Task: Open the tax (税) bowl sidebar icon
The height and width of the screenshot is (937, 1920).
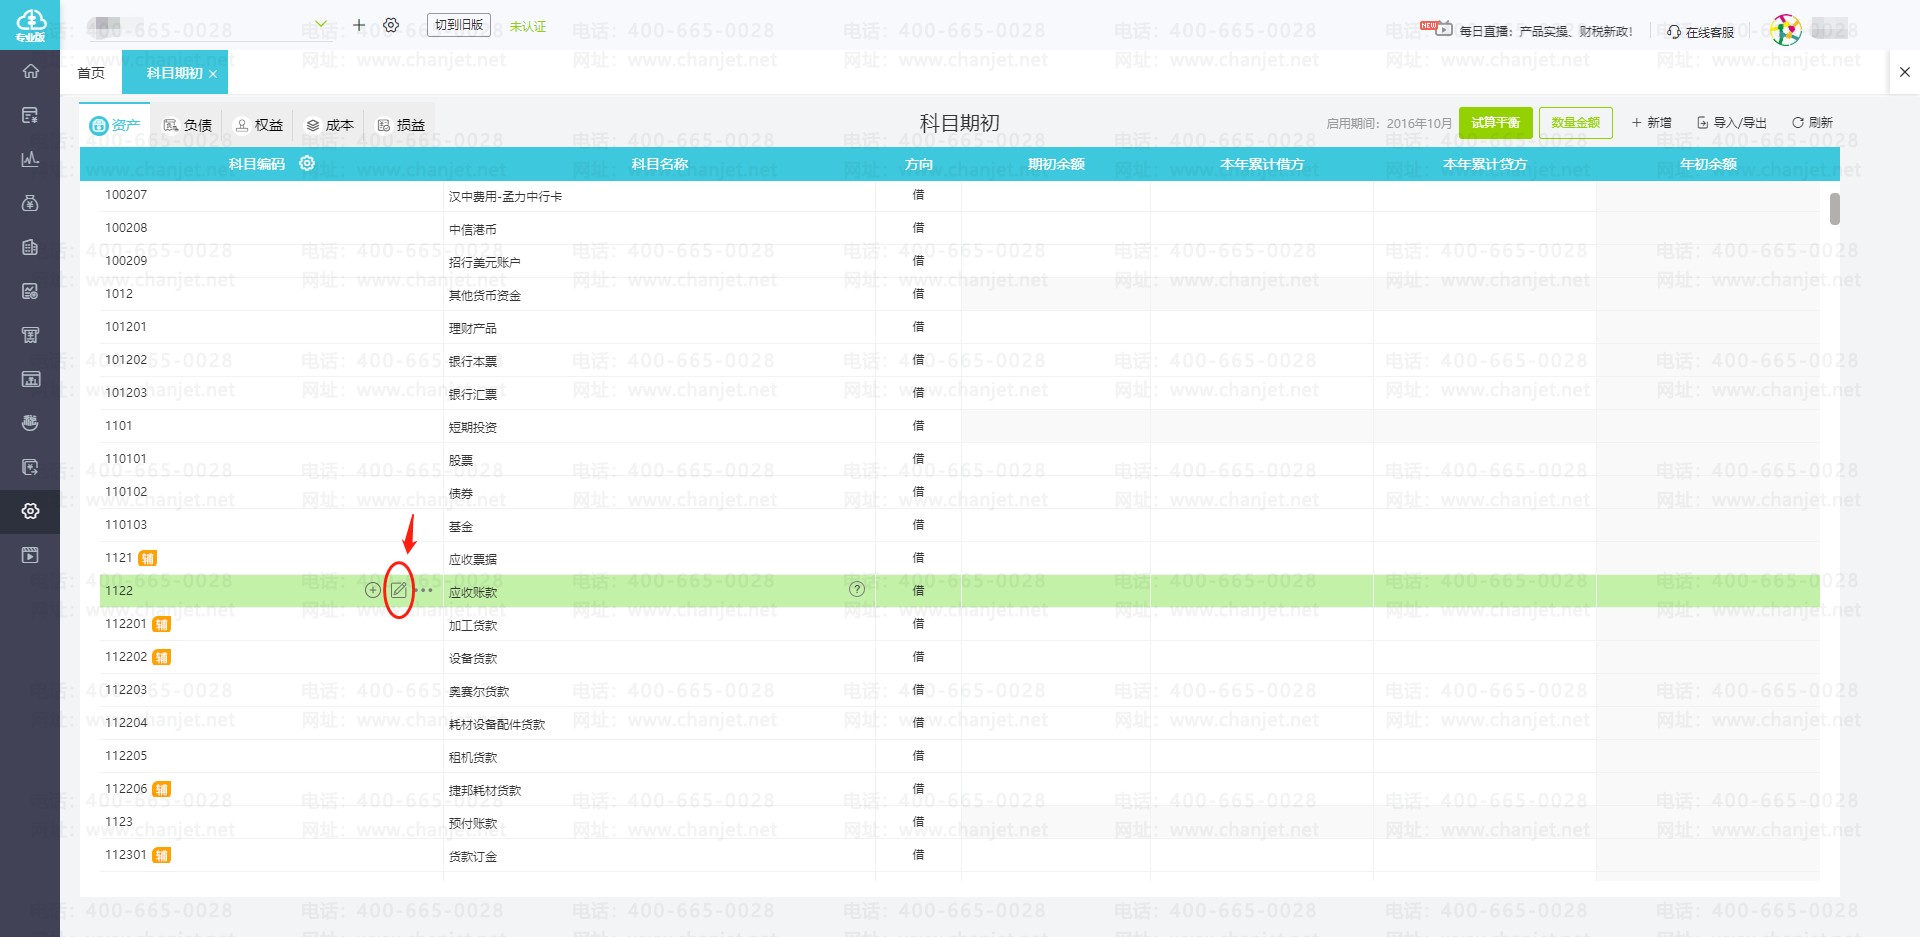Action: 30,423
